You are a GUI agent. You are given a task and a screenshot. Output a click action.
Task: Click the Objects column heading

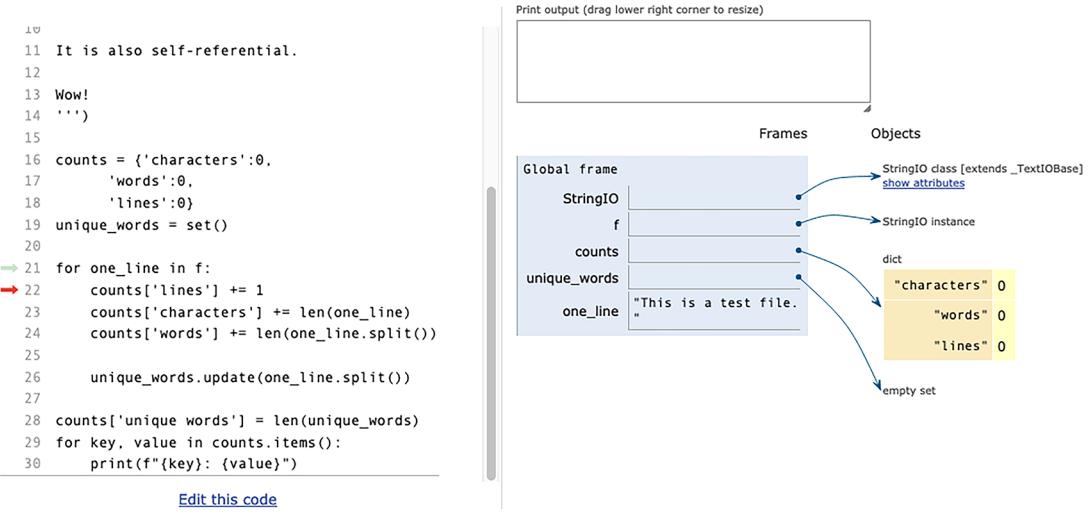[895, 133]
